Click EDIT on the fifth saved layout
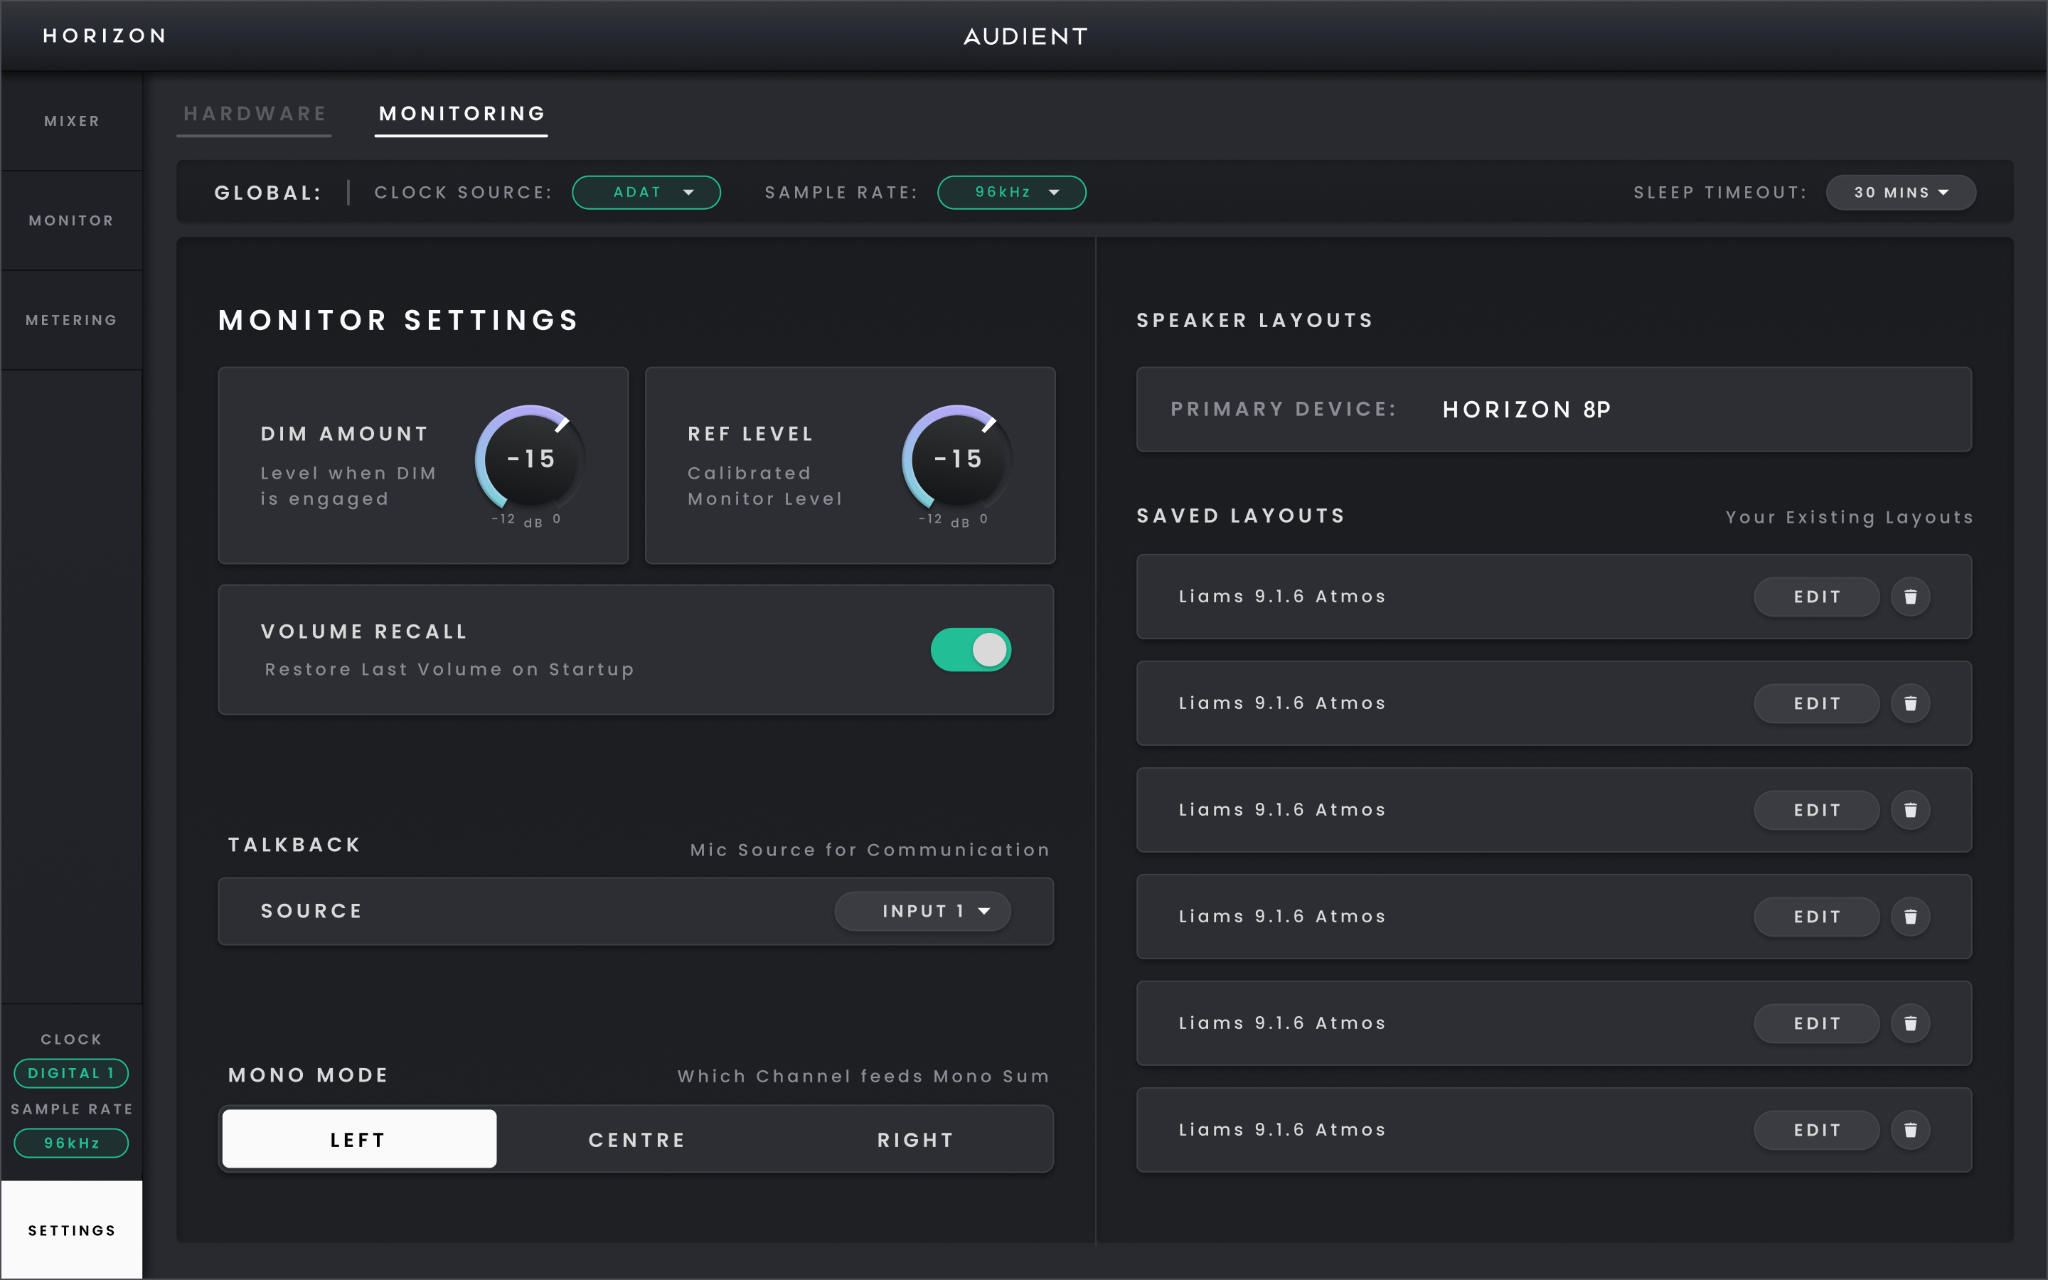The height and width of the screenshot is (1280, 2048). tap(1816, 1024)
